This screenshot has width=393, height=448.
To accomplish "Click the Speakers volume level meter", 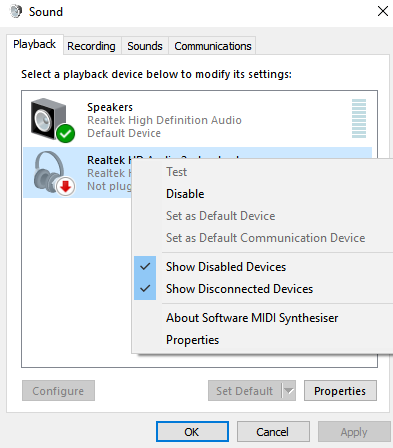I will click(x=359, y=118).
